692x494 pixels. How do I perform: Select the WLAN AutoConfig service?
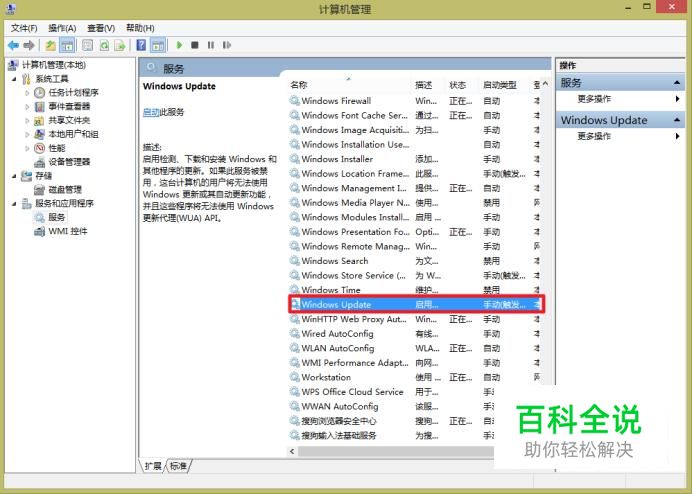(x=414, y=348)
